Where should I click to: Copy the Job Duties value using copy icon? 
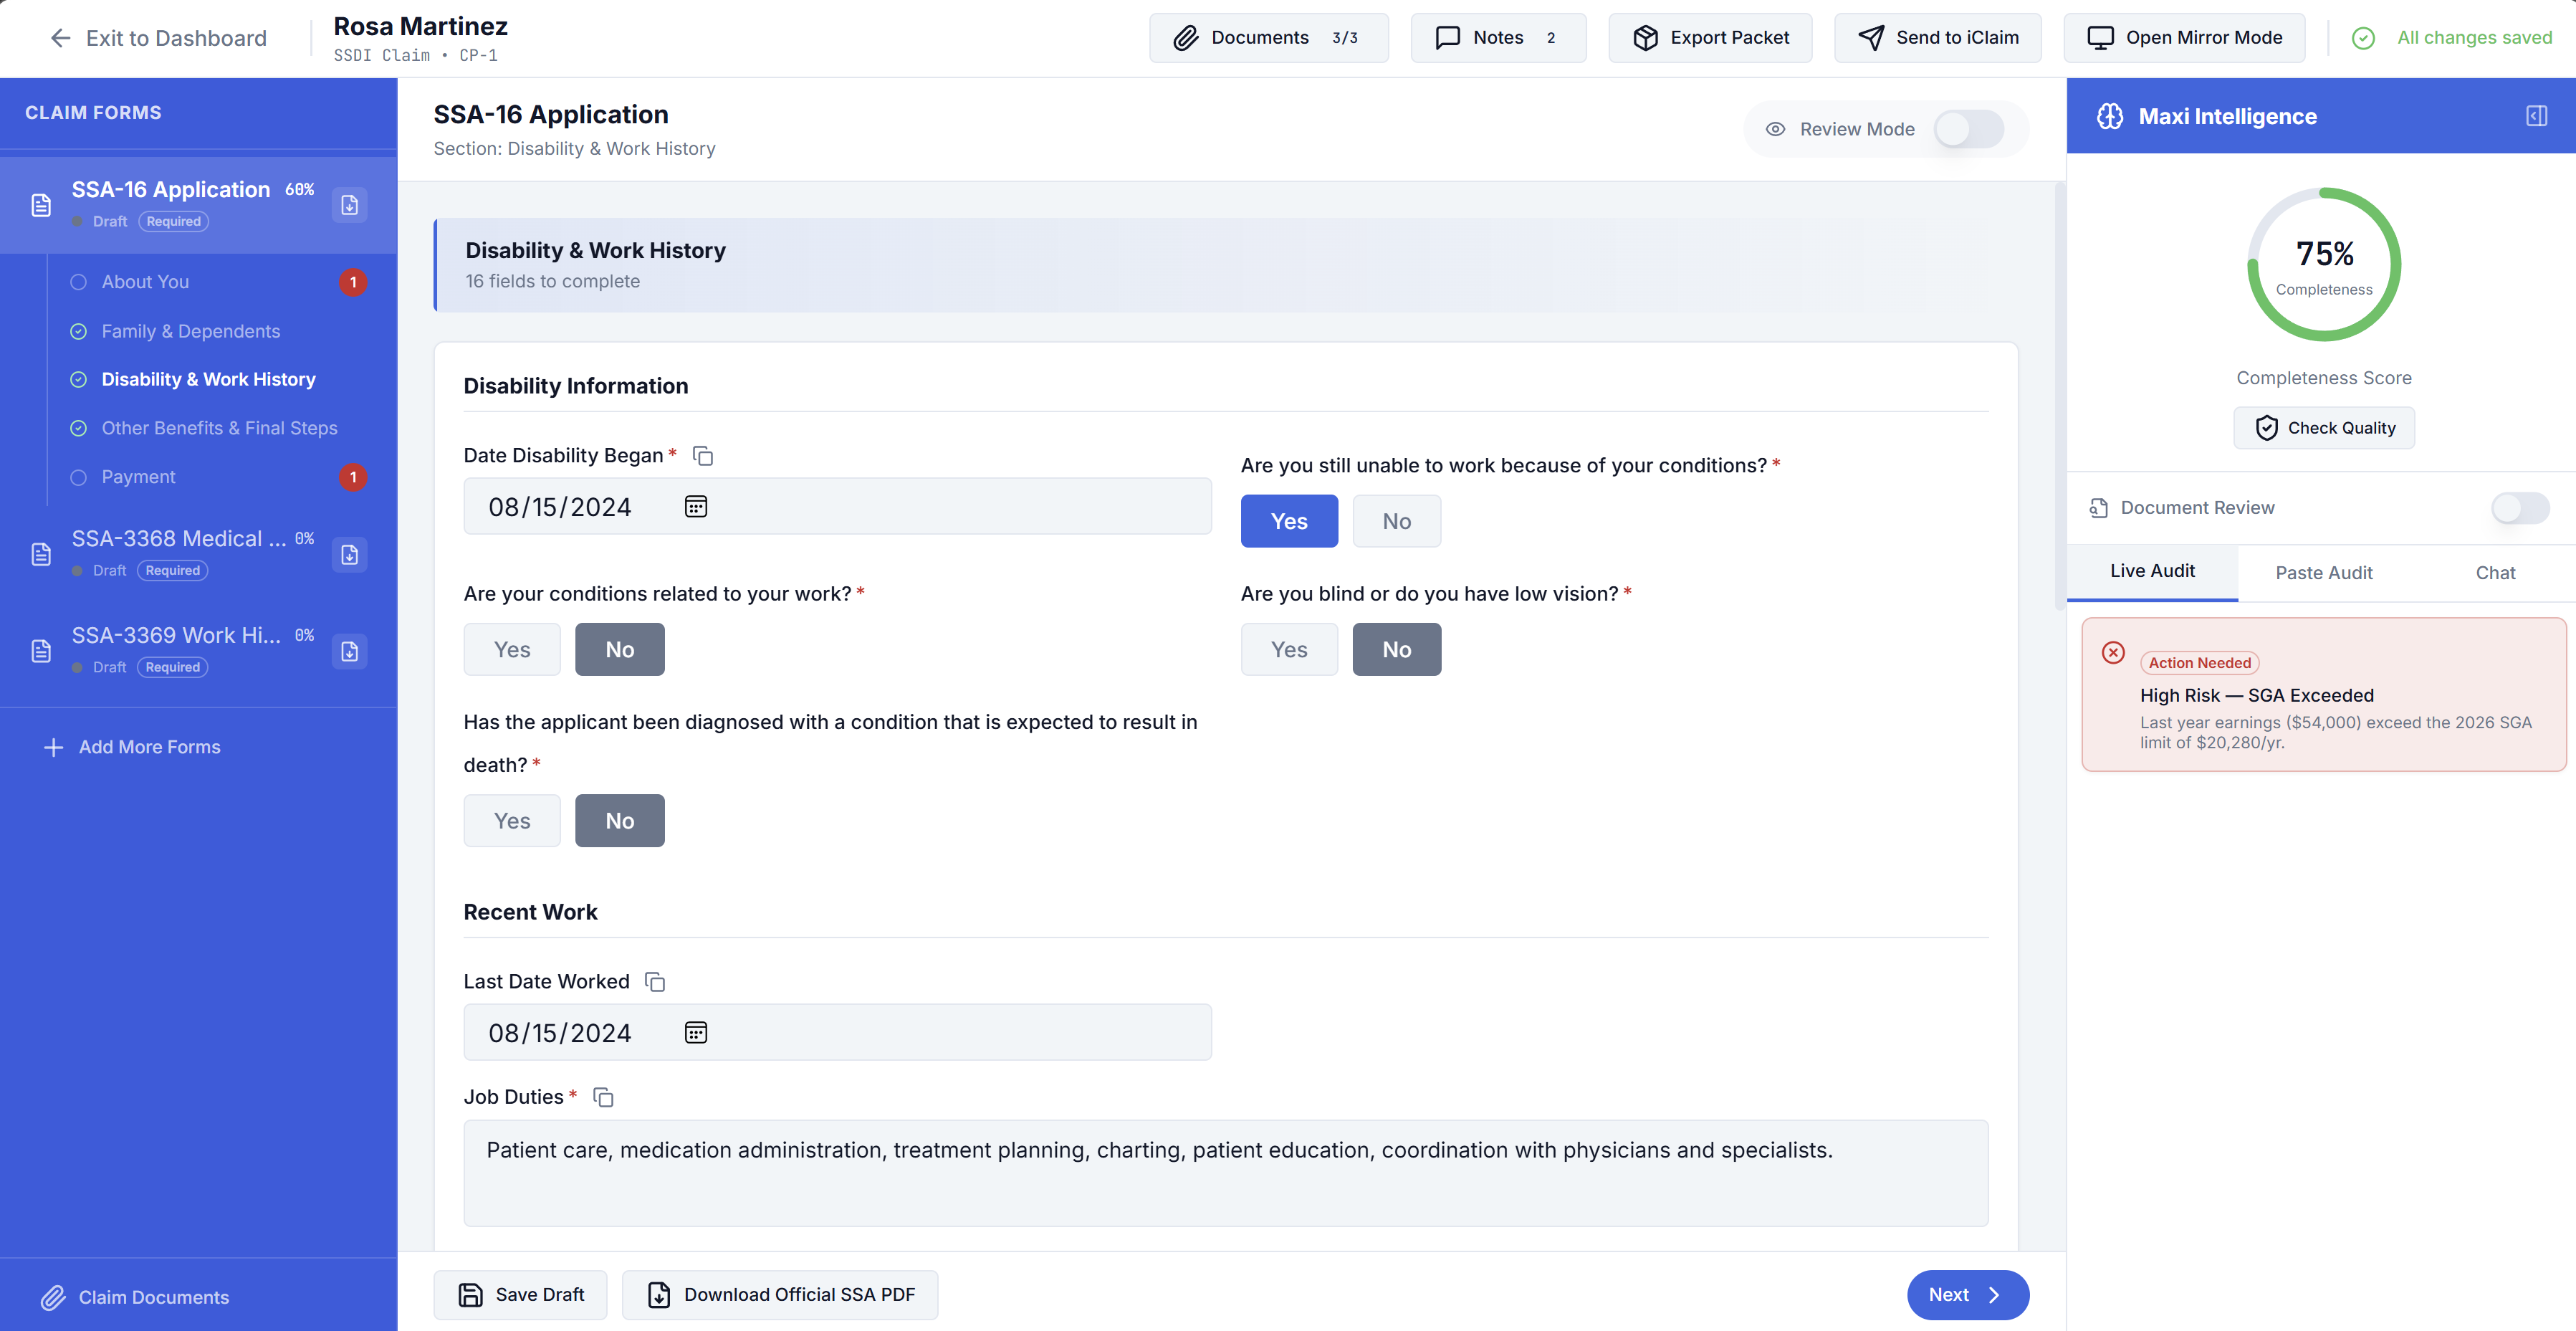coord(604,1097)
